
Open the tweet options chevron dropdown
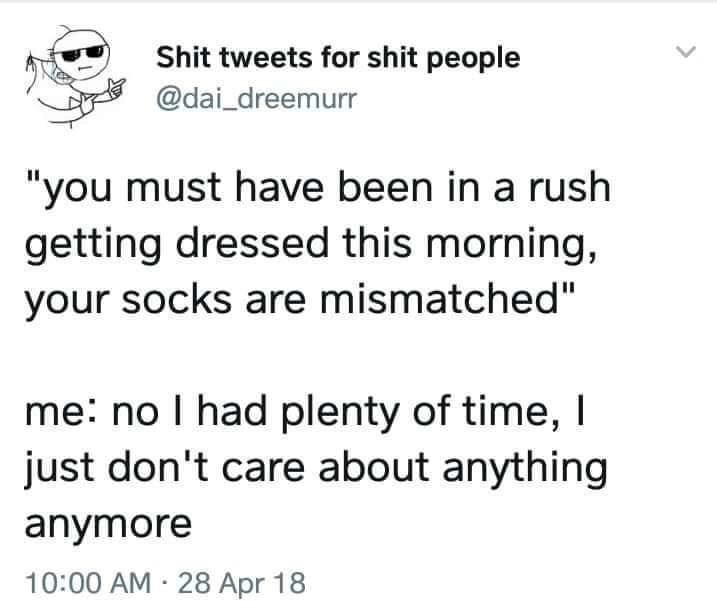[x=684, y=49]
